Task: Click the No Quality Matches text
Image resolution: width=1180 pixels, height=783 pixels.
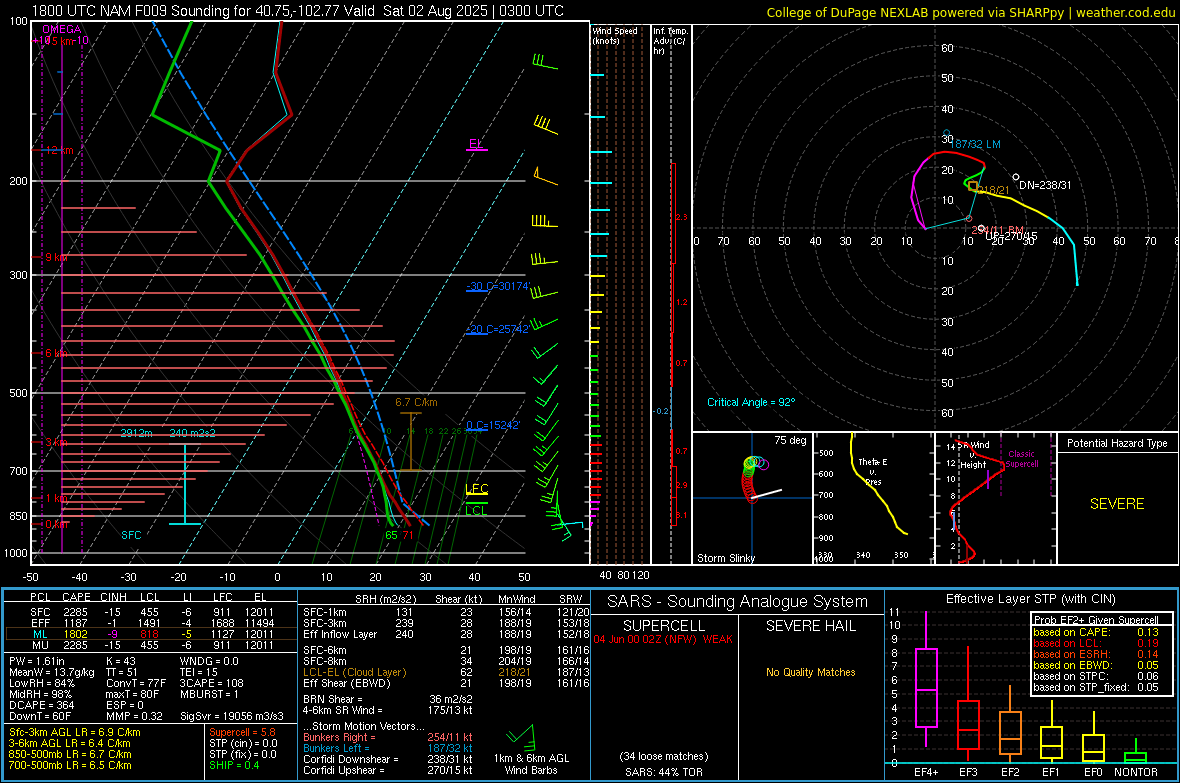Action: (810, 672)
